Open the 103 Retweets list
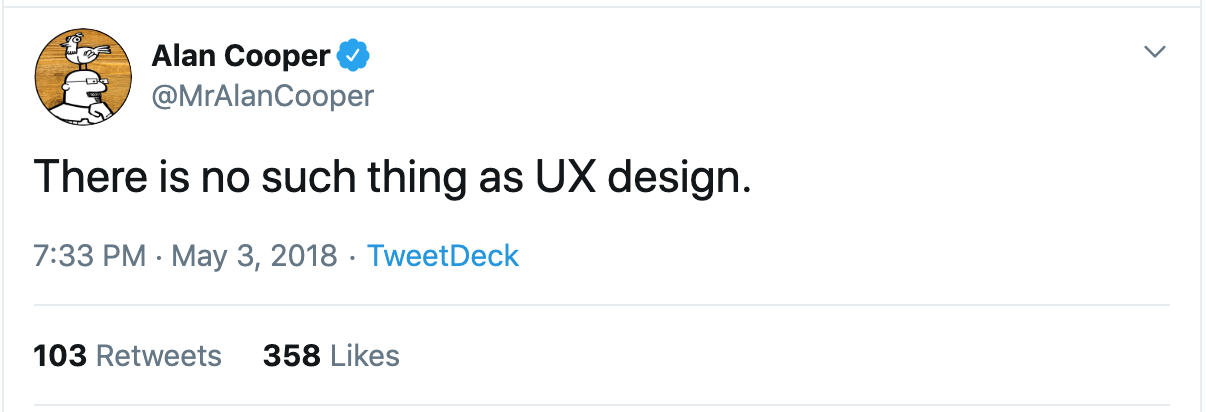Image resolution: width=1206 pixels, height=412 pixels. (x=127, y=355)
